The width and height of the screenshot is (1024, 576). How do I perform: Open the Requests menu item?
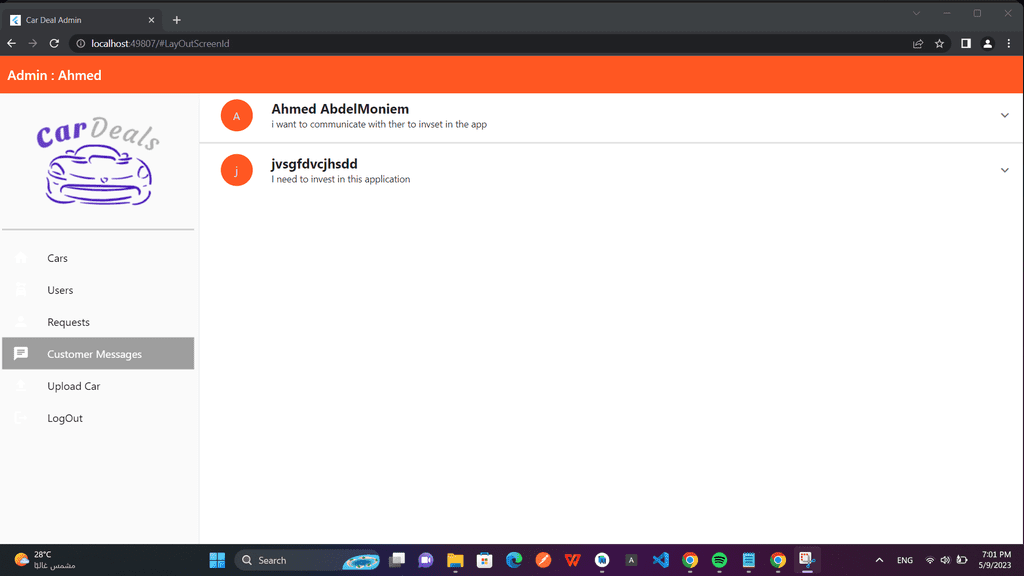tap(98, 322)
